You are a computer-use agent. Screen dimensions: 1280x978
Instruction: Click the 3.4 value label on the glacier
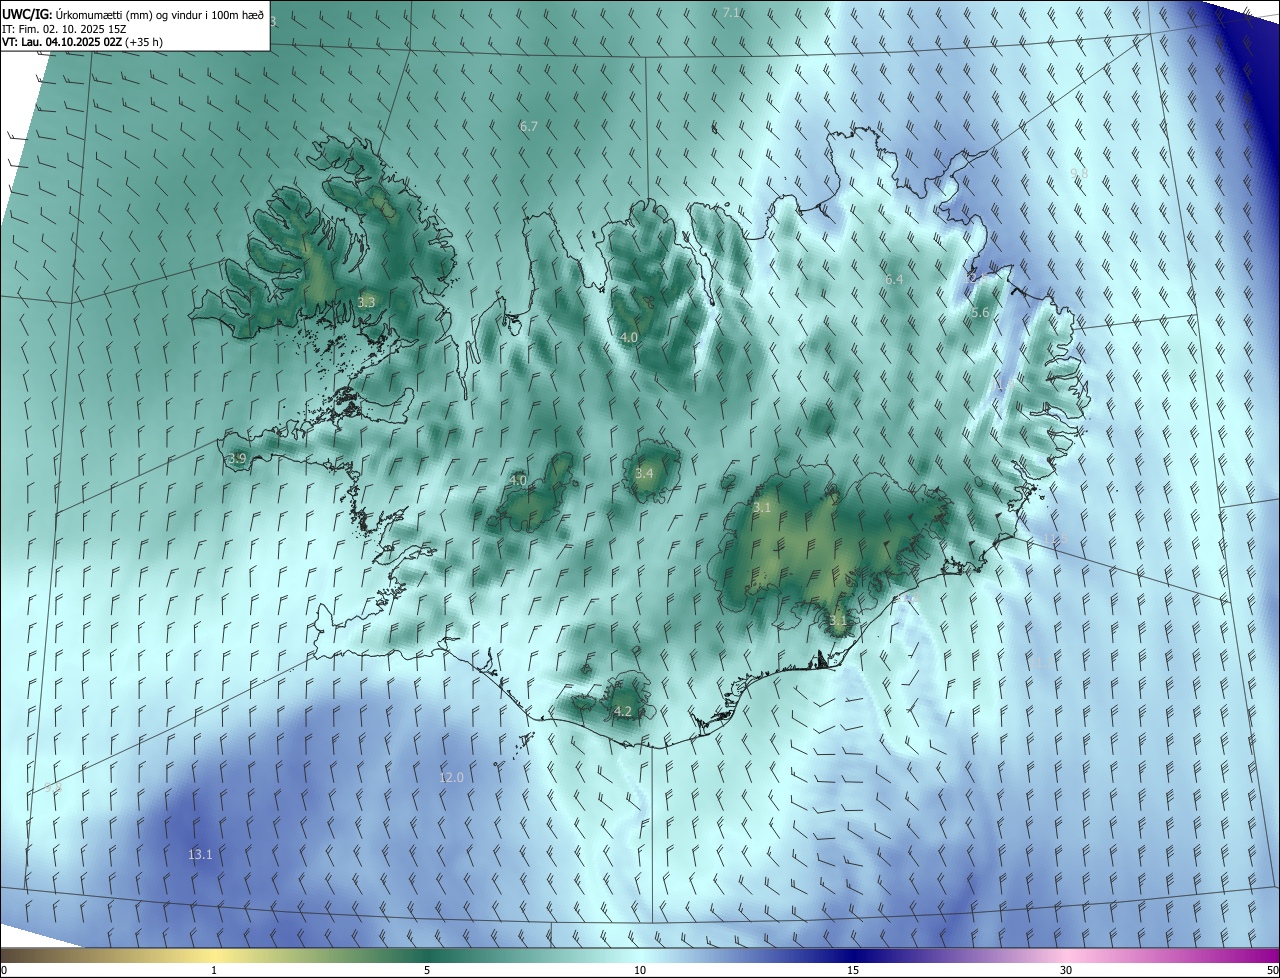pyautogui.click(x=644, y=473)
